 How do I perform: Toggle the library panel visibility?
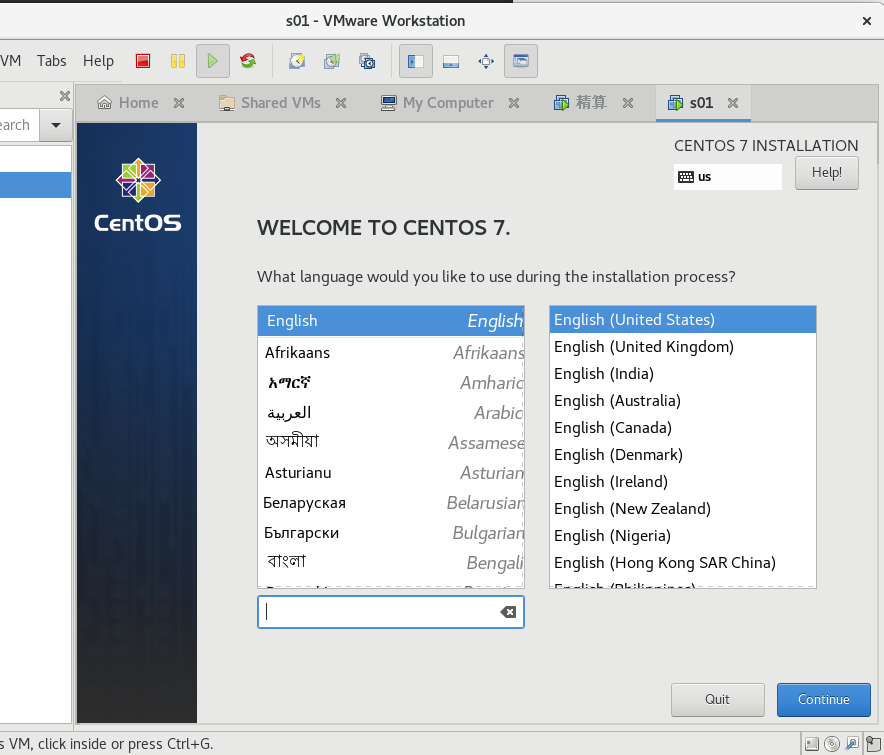point(415,61)
